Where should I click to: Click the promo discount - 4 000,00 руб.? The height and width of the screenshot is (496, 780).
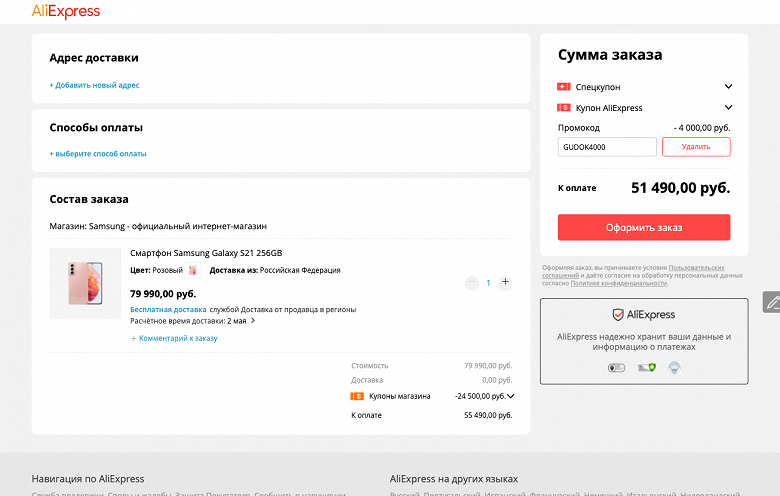tap(702, 128)
